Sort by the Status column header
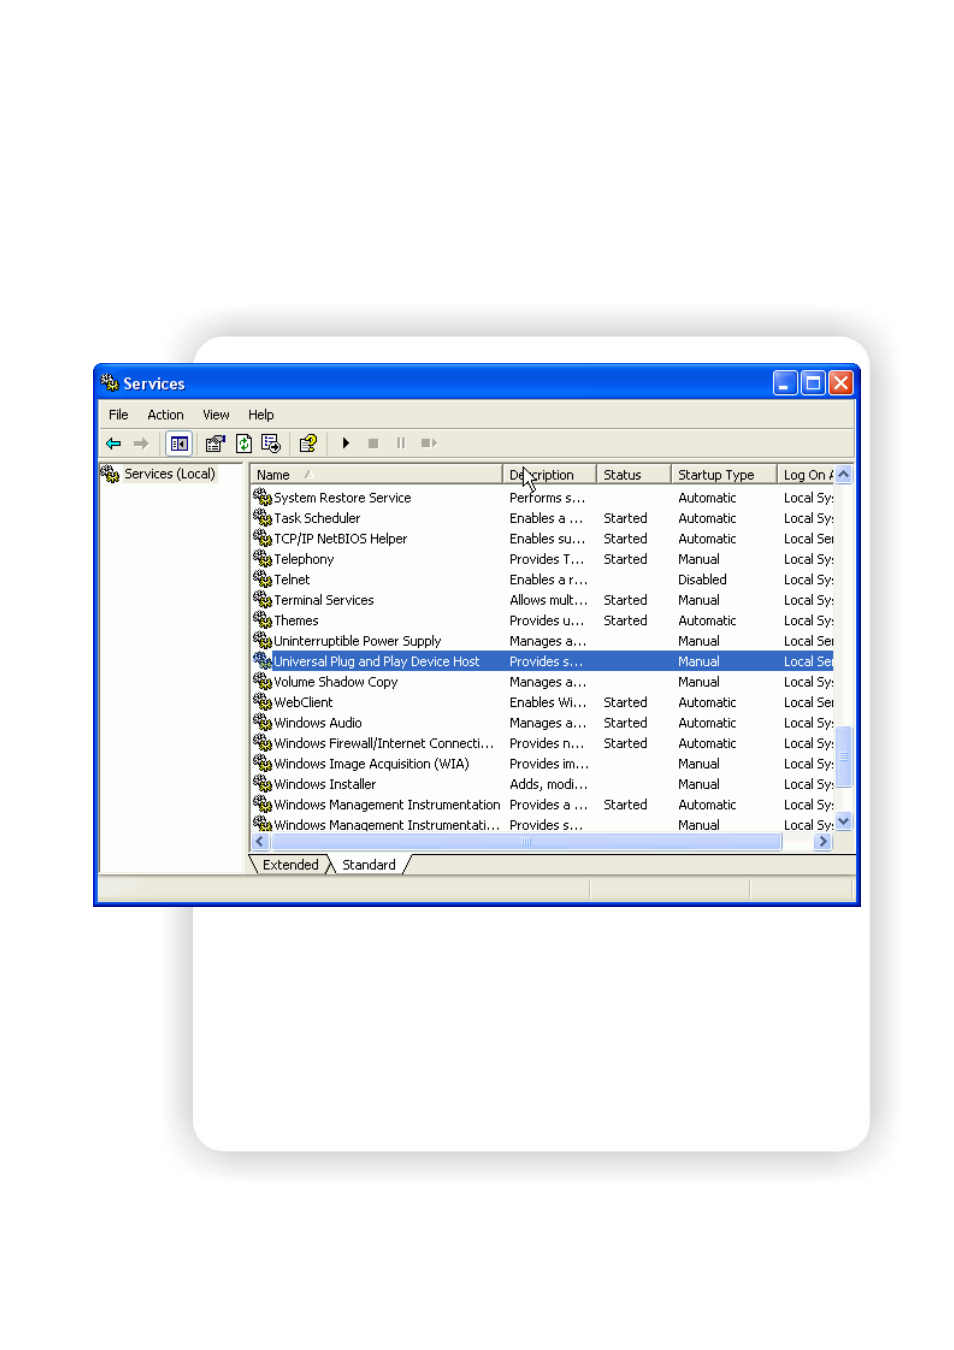 pyautogui.click(x=633, y=474)
